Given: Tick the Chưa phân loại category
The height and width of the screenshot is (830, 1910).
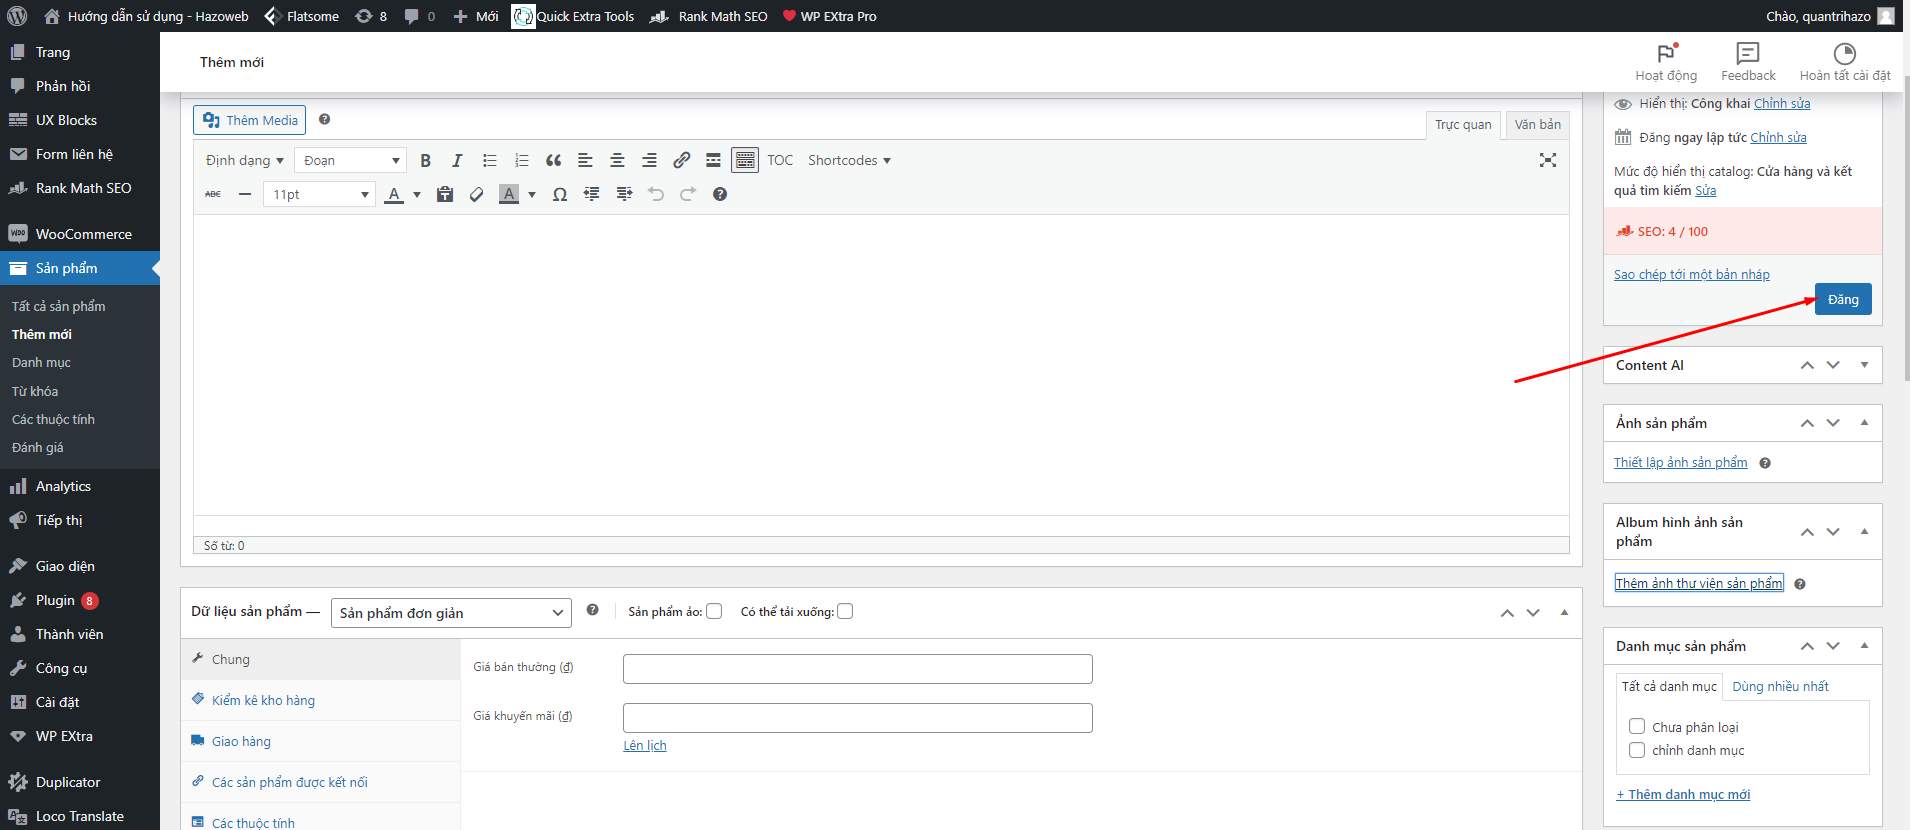Looking at the screenshot, I should [x=1637, y=727].
